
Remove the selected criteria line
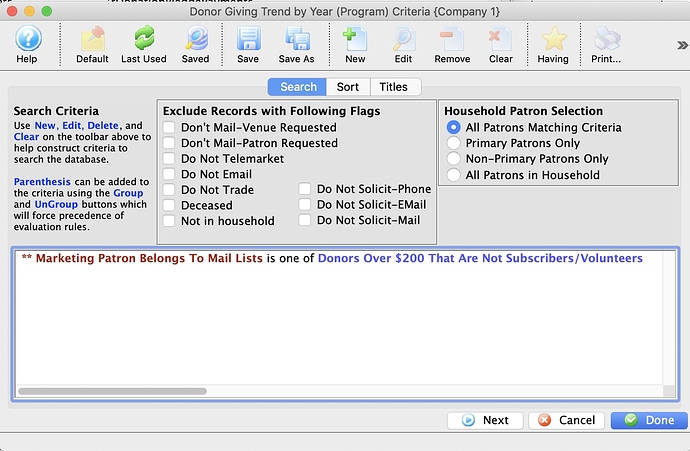452,44
